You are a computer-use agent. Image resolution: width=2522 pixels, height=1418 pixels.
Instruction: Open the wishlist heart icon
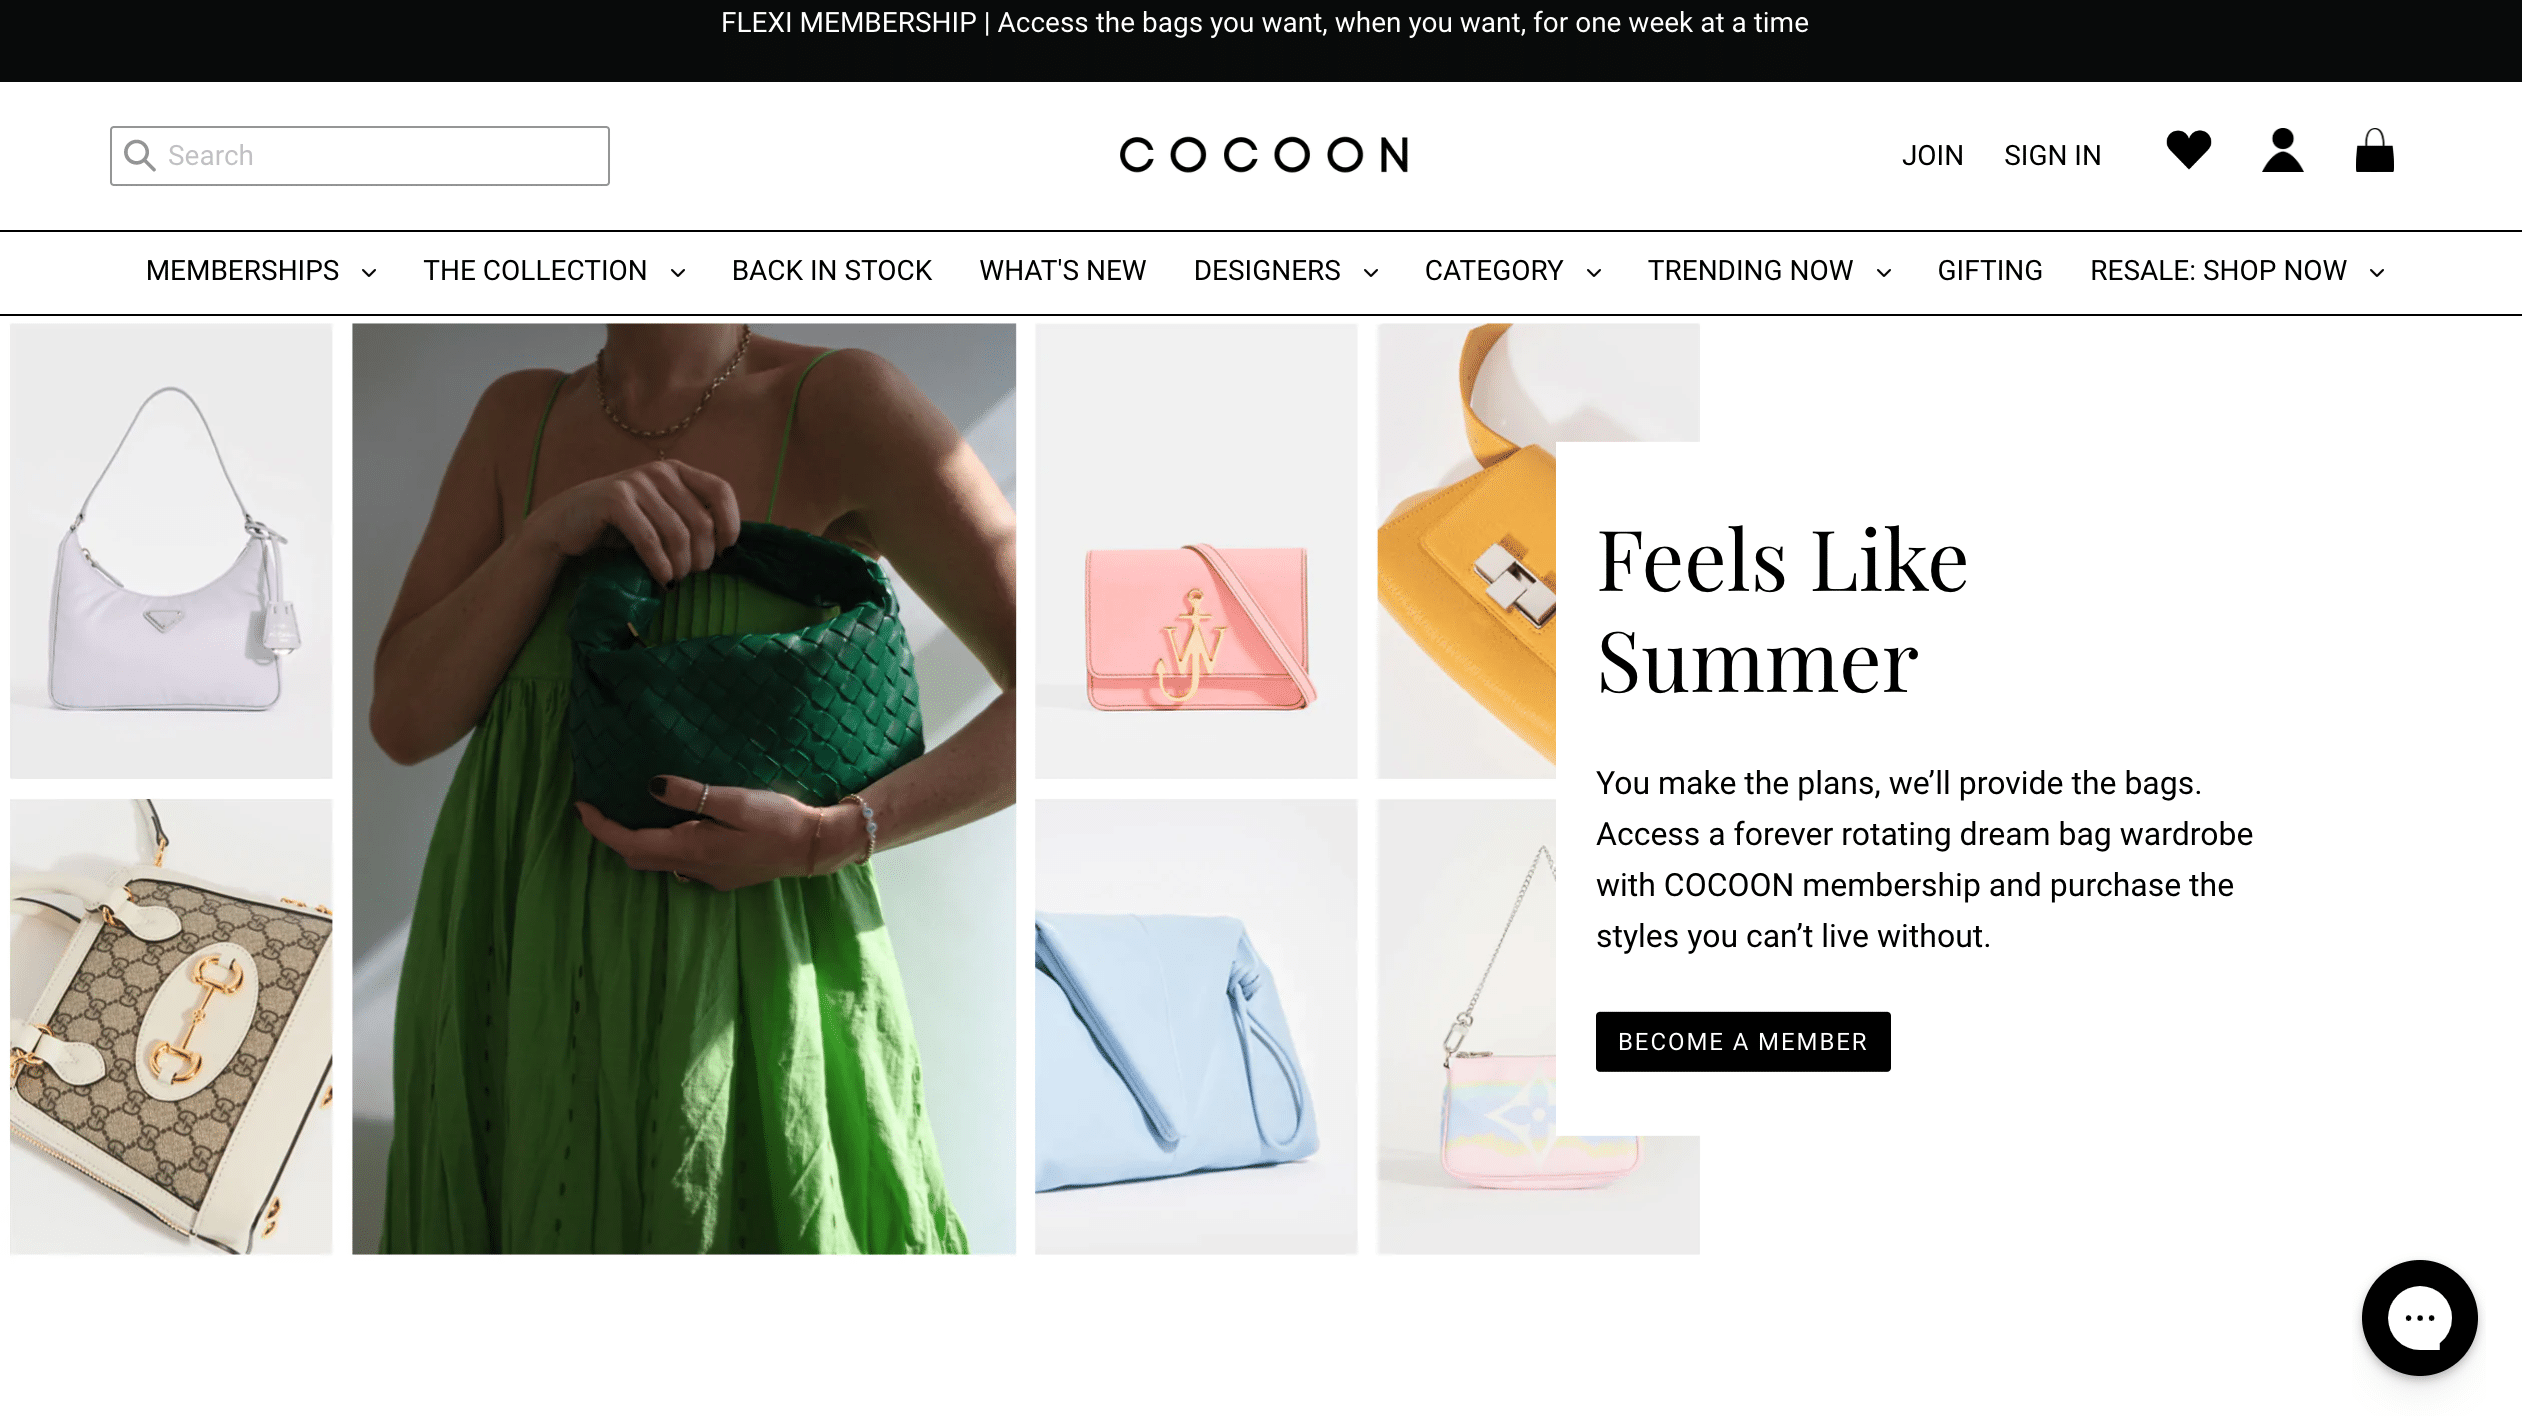click(2188, 150)
